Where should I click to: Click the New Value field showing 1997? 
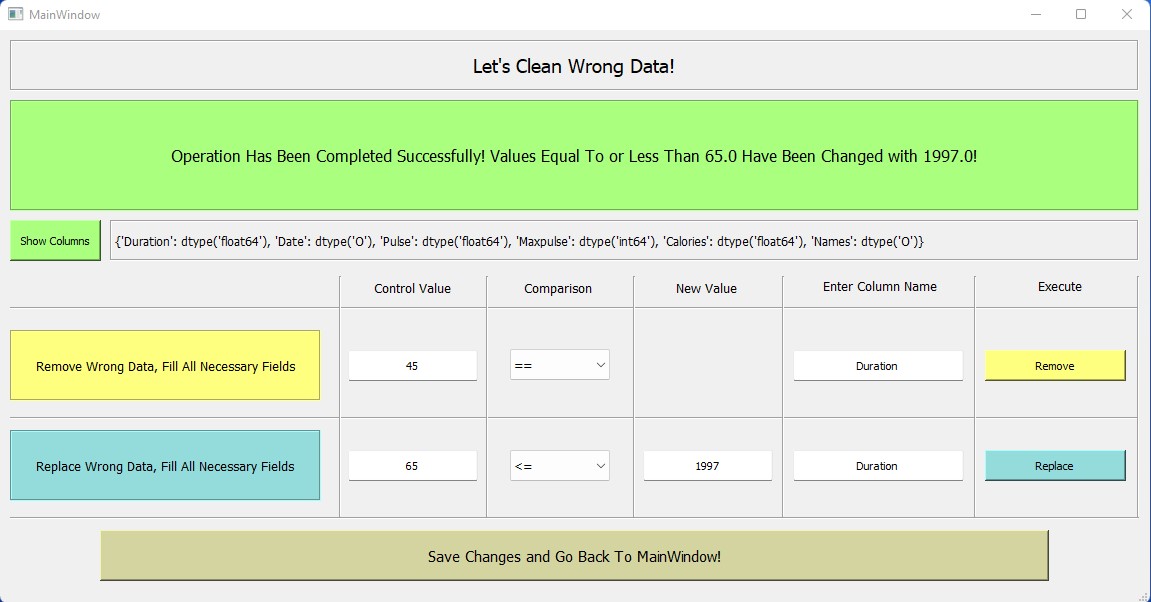(x=707, y=466)
